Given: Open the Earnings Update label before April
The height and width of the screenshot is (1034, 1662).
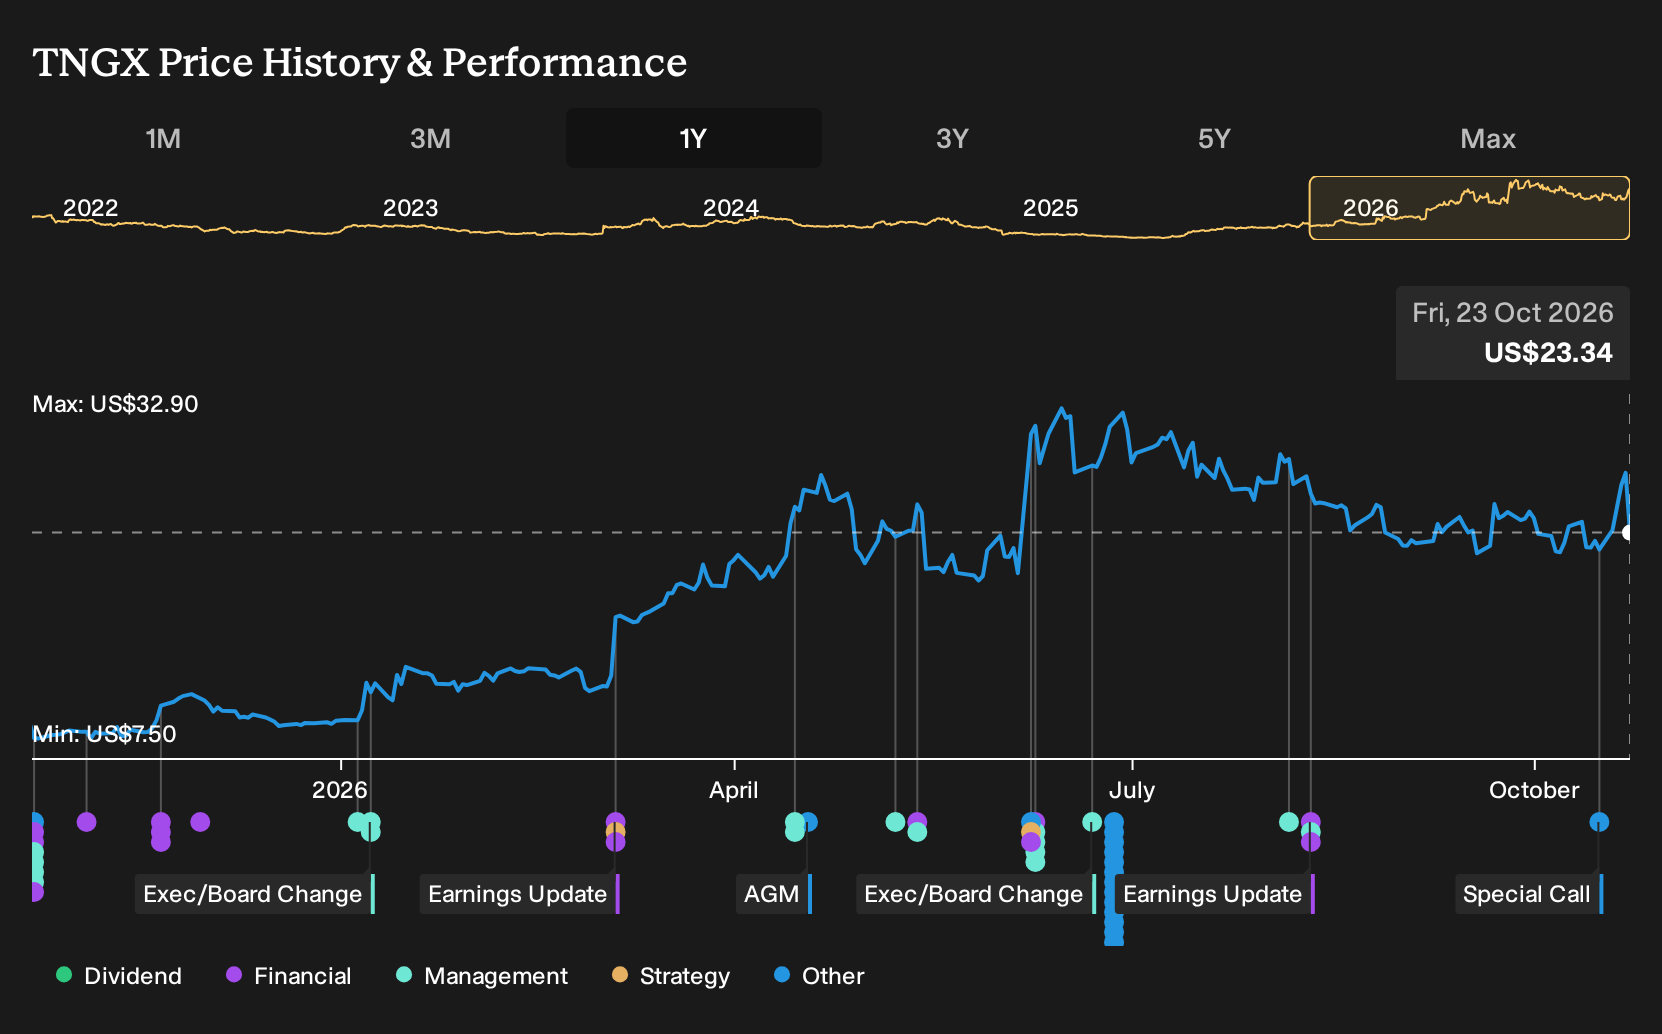Looking at the screenshot, I should click(520, 894).
